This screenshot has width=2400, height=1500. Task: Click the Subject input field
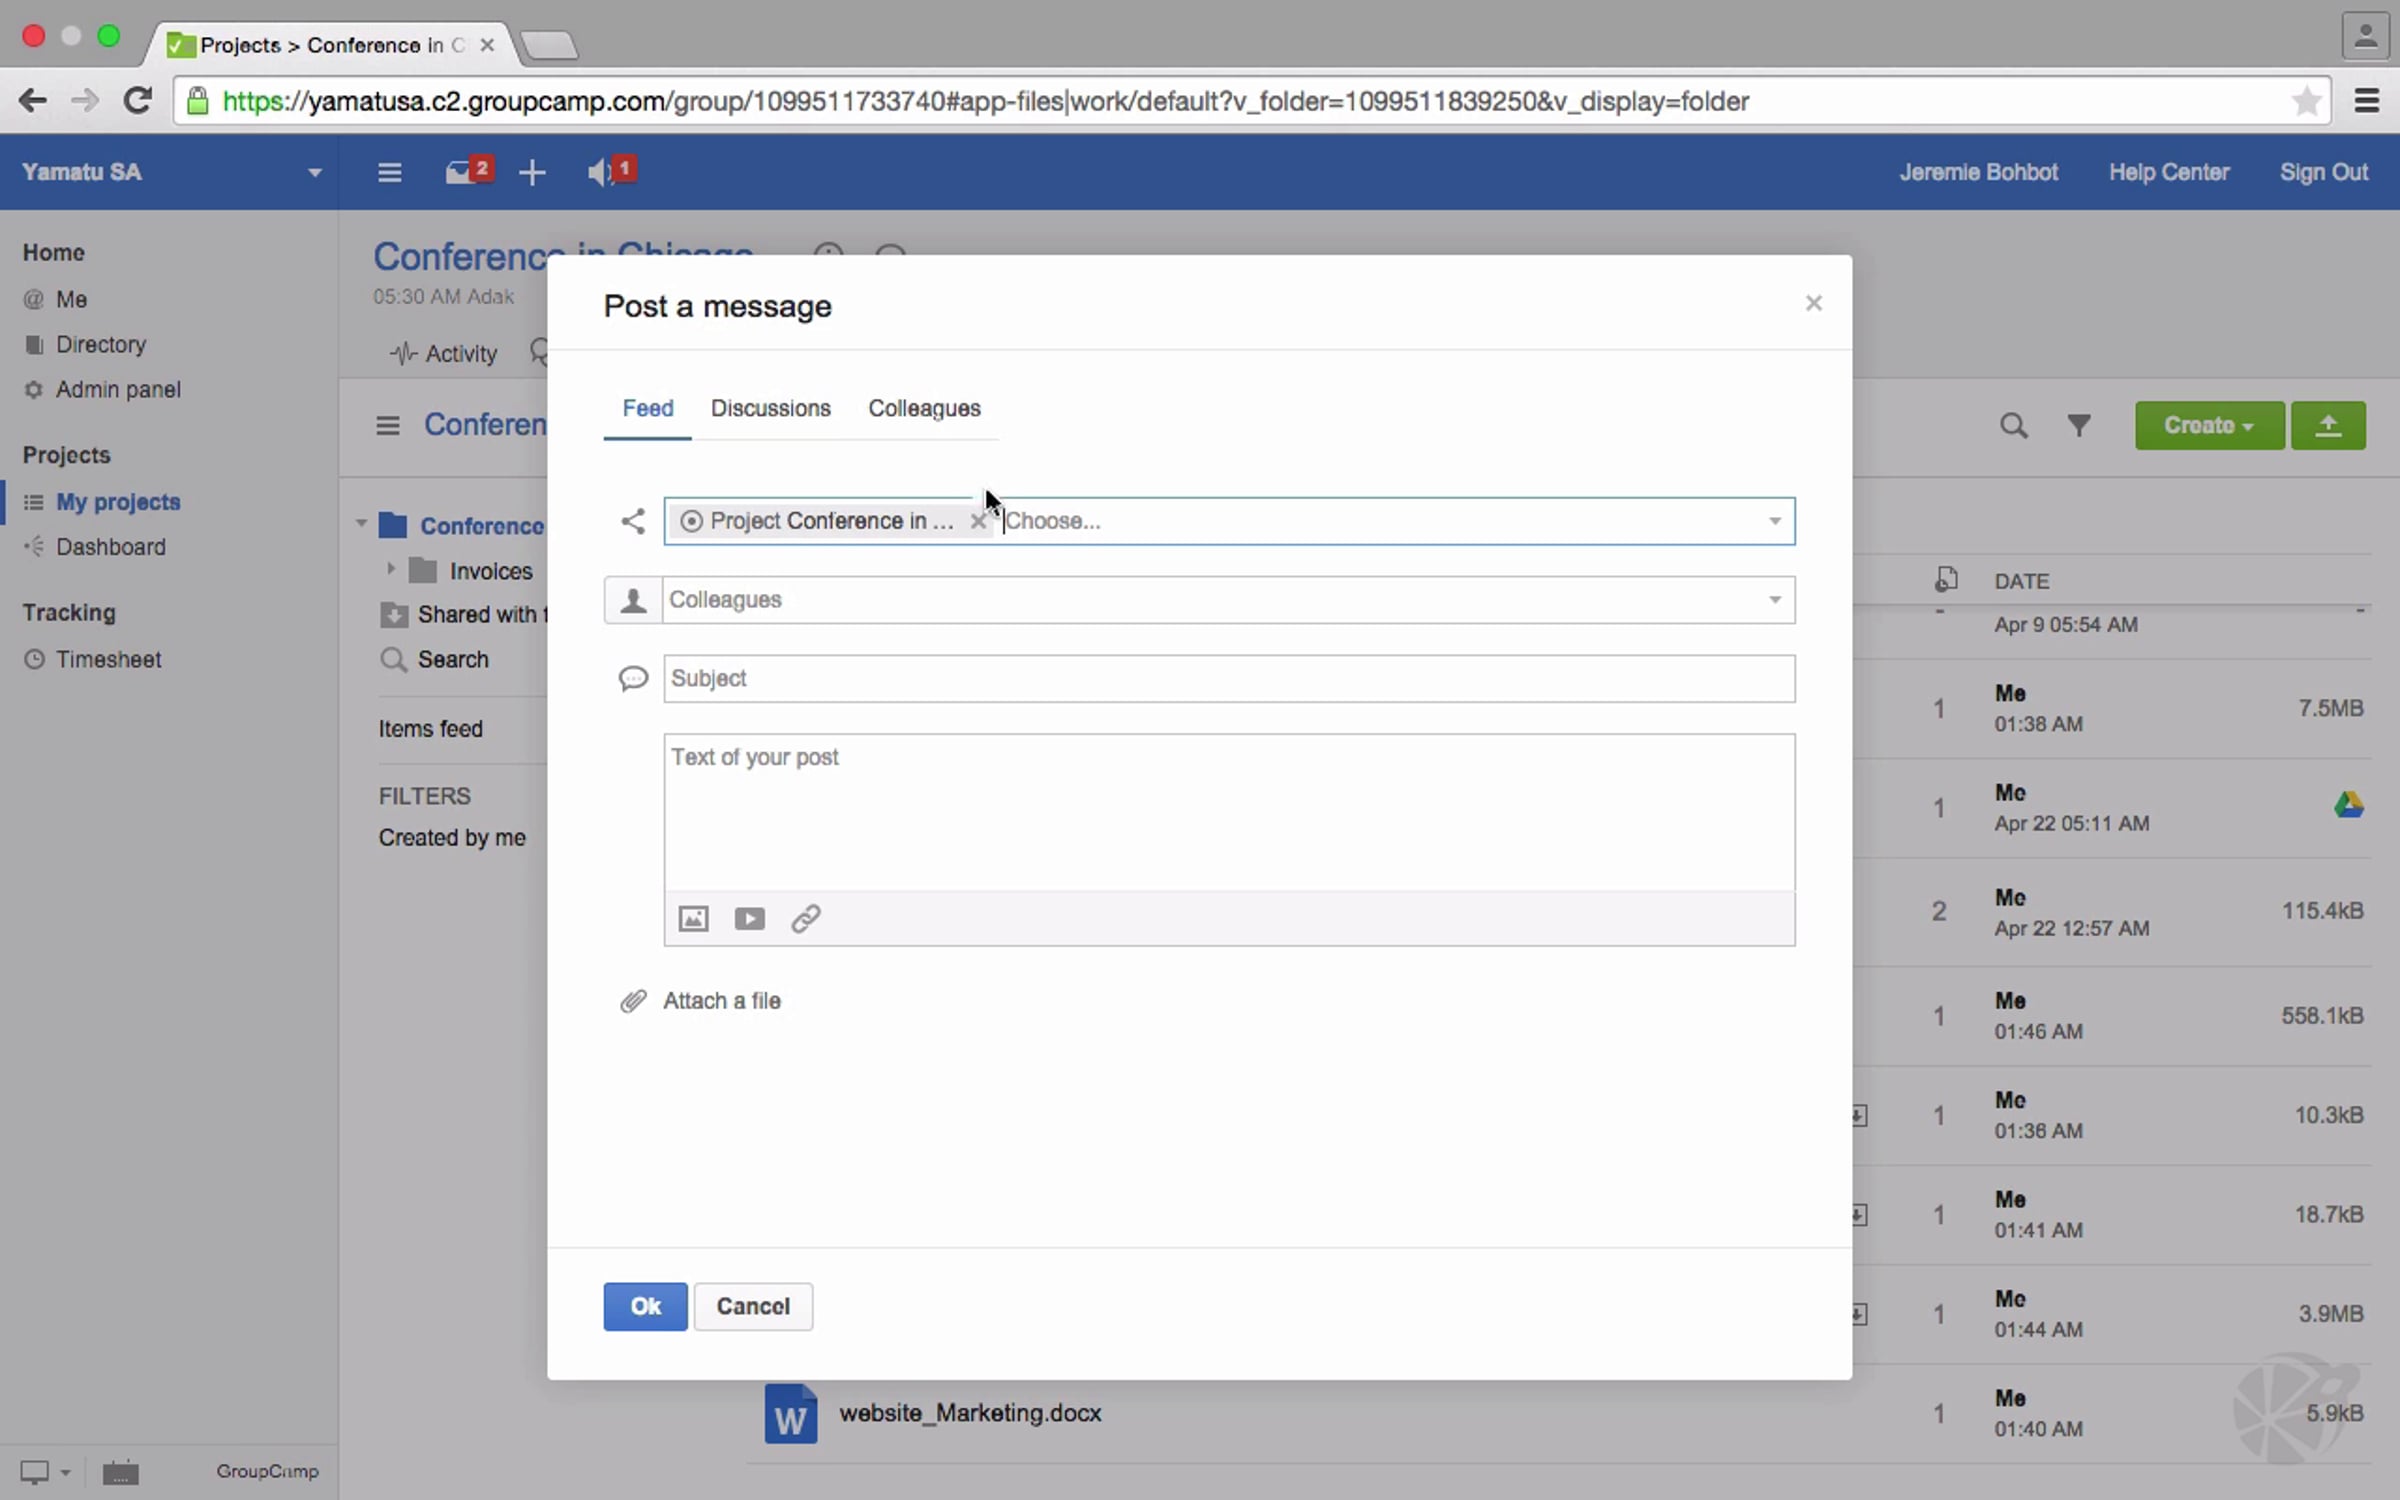point(1228,678)
